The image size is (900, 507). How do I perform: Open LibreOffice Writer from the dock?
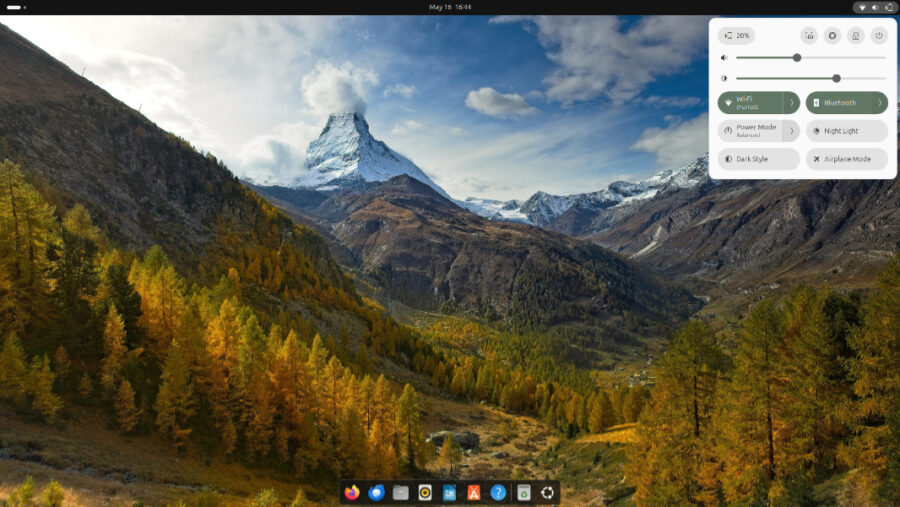(x=449, y=492)
